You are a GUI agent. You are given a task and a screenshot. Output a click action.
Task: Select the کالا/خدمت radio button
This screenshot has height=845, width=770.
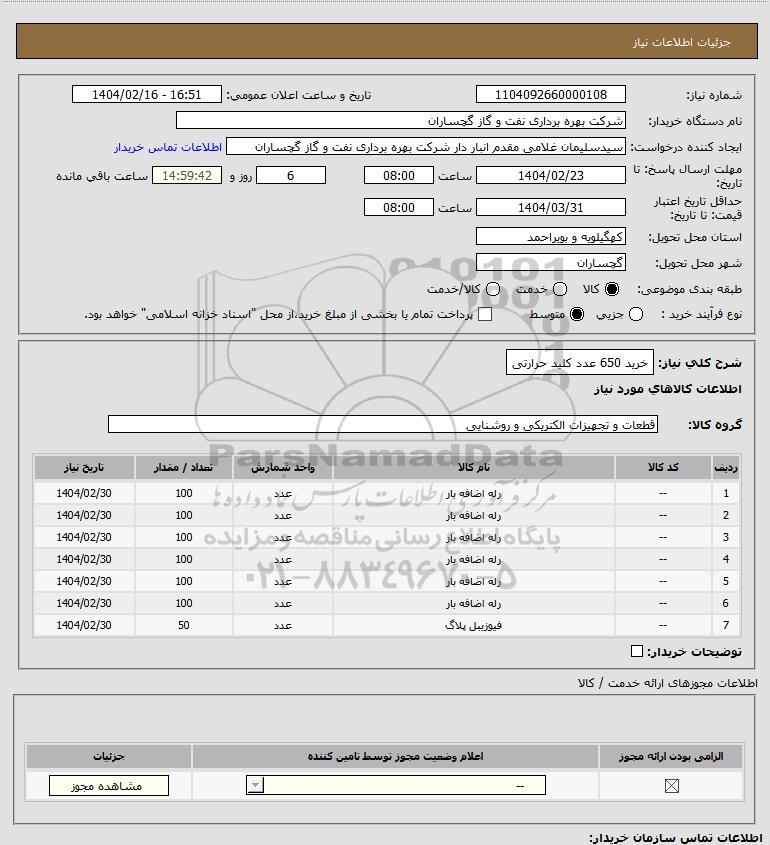pos(492,289)
